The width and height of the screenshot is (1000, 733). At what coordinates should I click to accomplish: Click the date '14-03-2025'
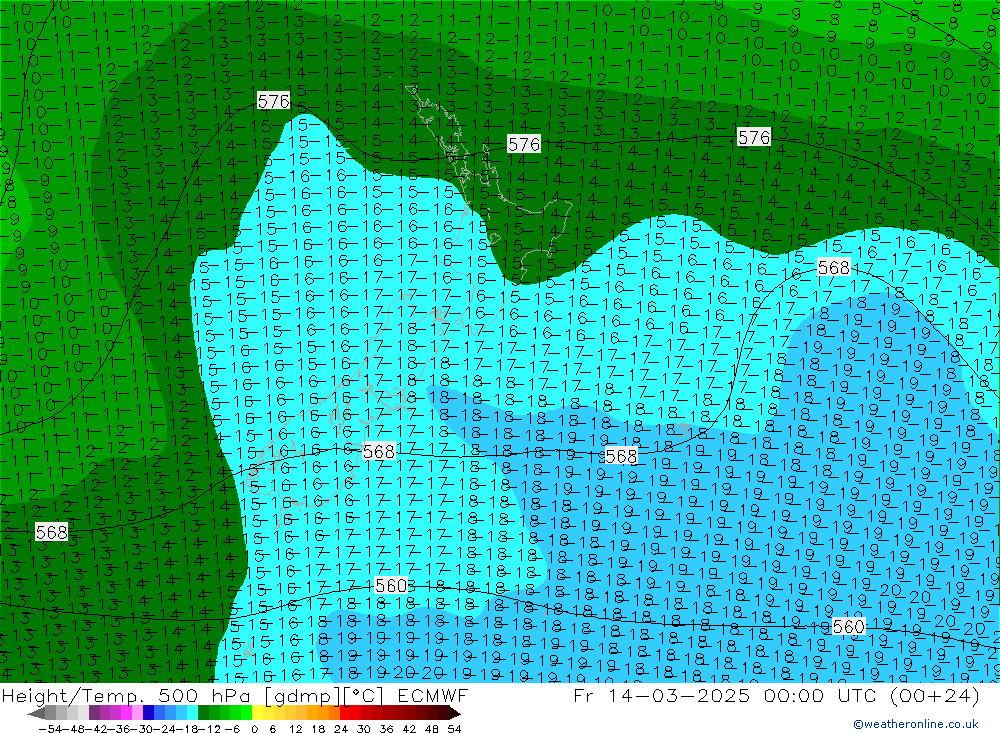[679, 695]
